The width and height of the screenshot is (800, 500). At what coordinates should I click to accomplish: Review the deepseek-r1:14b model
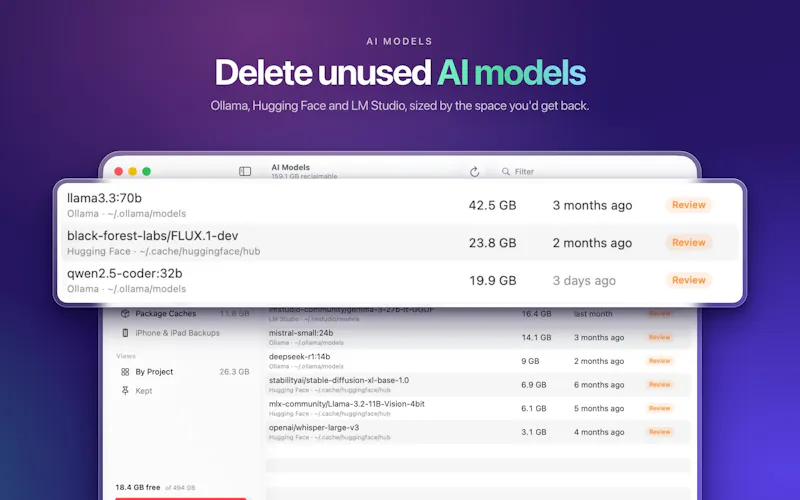click(659, 361)
